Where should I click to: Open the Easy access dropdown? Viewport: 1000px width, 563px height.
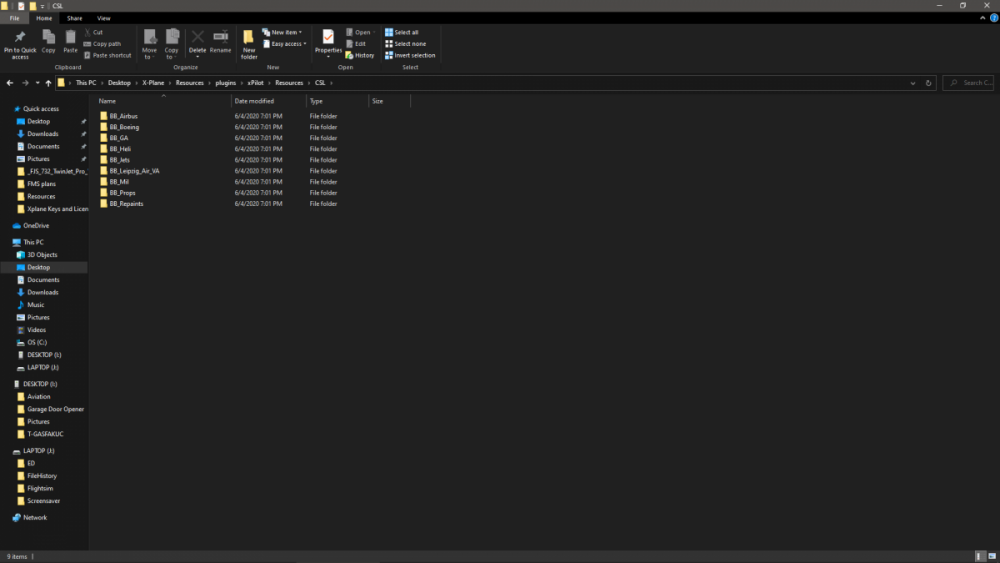click(x=284, y=43)
